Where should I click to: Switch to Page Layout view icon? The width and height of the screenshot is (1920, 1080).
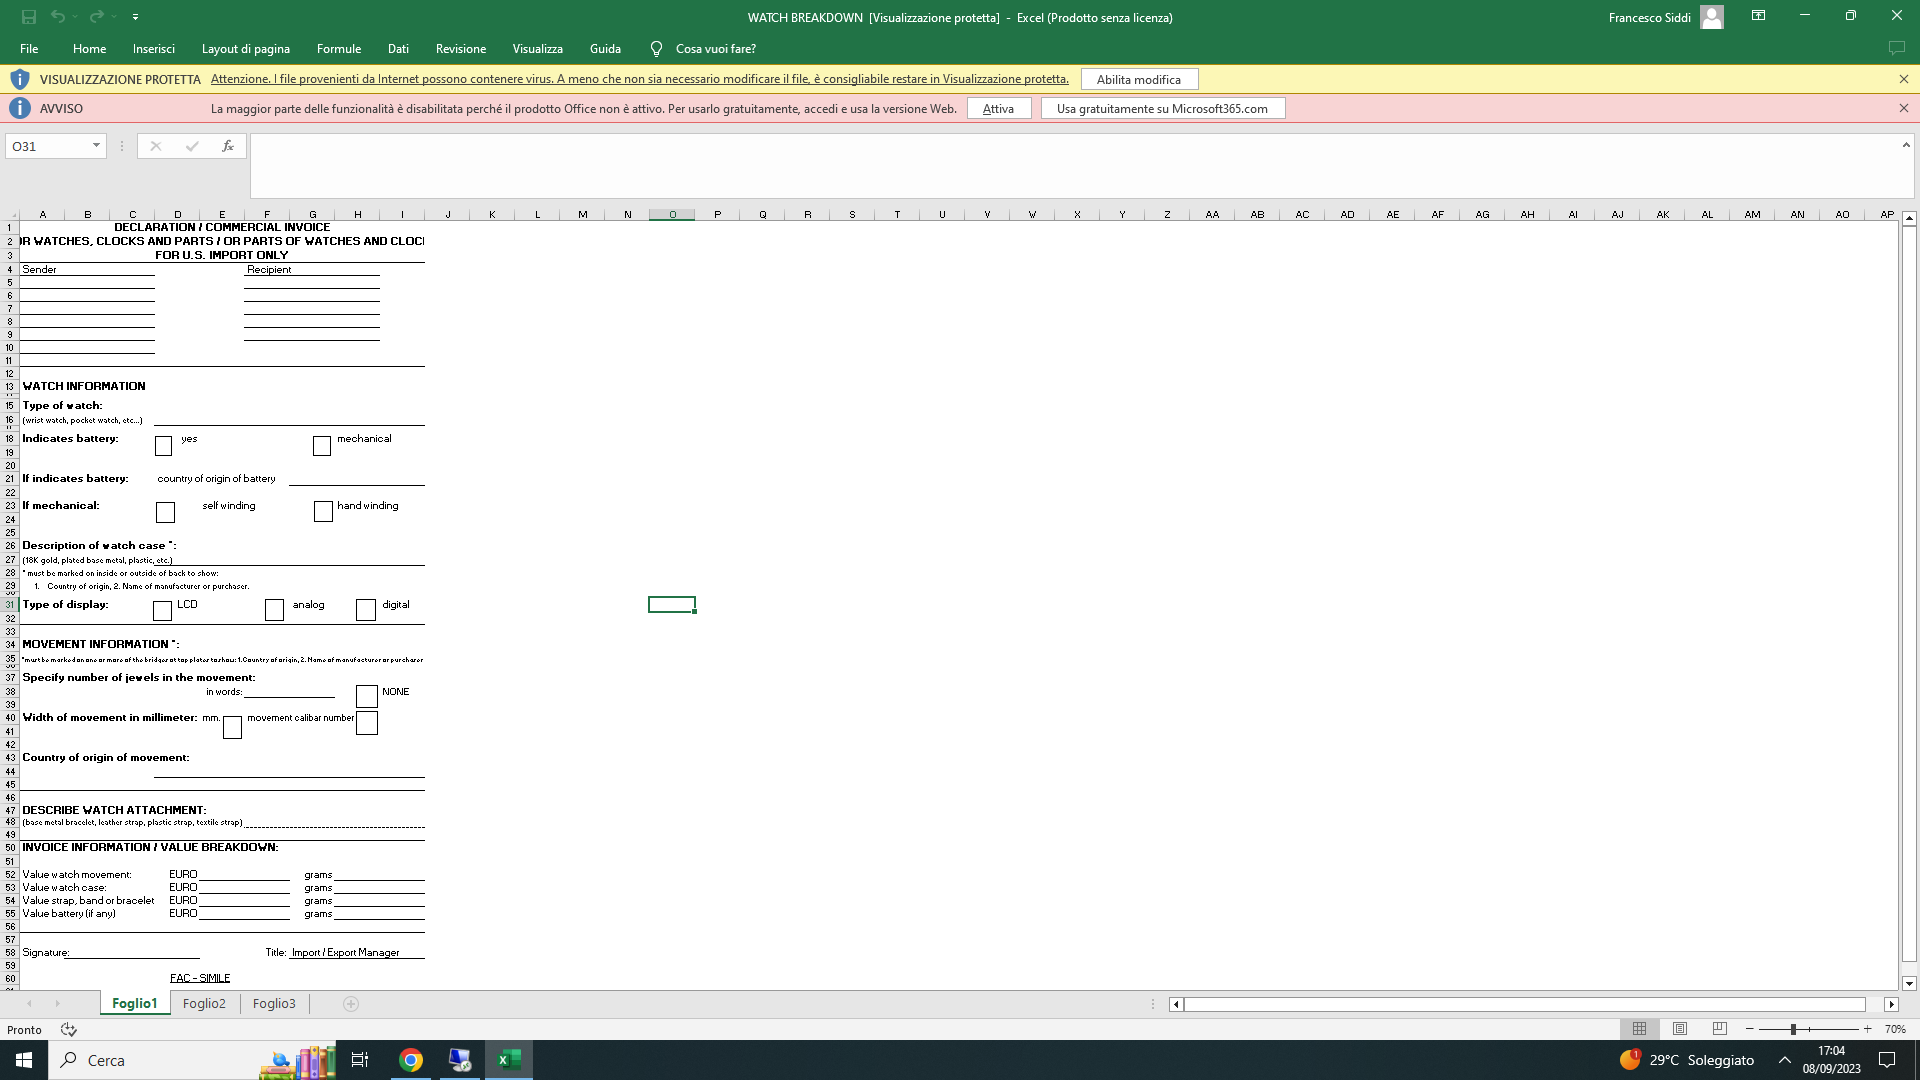1680,1029
